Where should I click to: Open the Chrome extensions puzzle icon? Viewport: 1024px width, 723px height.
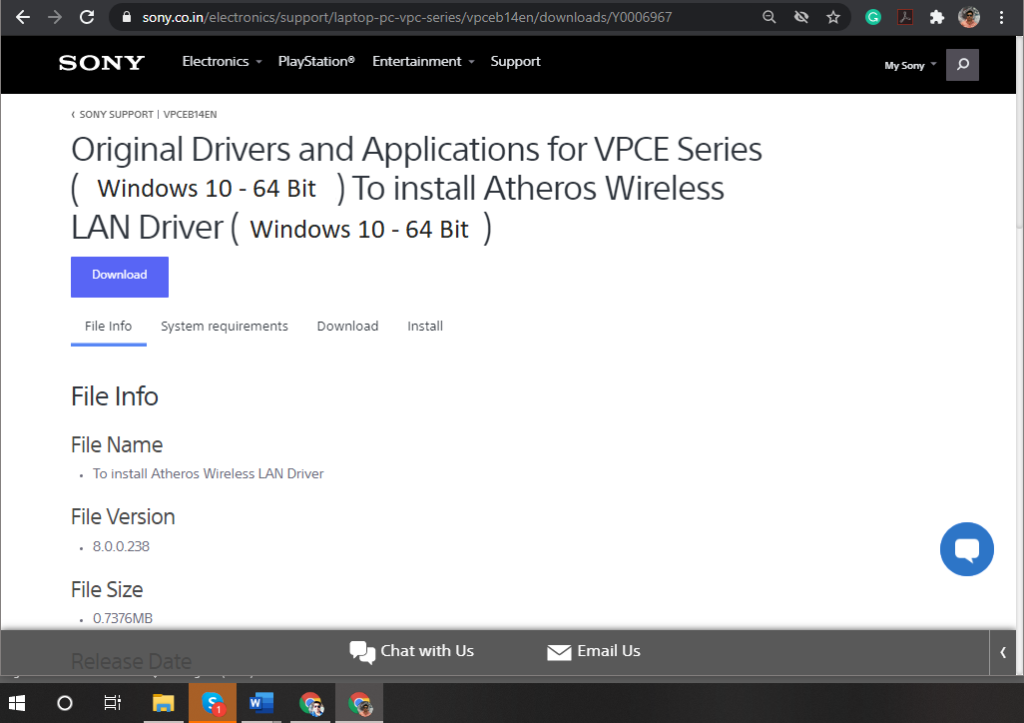click(936, 17)
